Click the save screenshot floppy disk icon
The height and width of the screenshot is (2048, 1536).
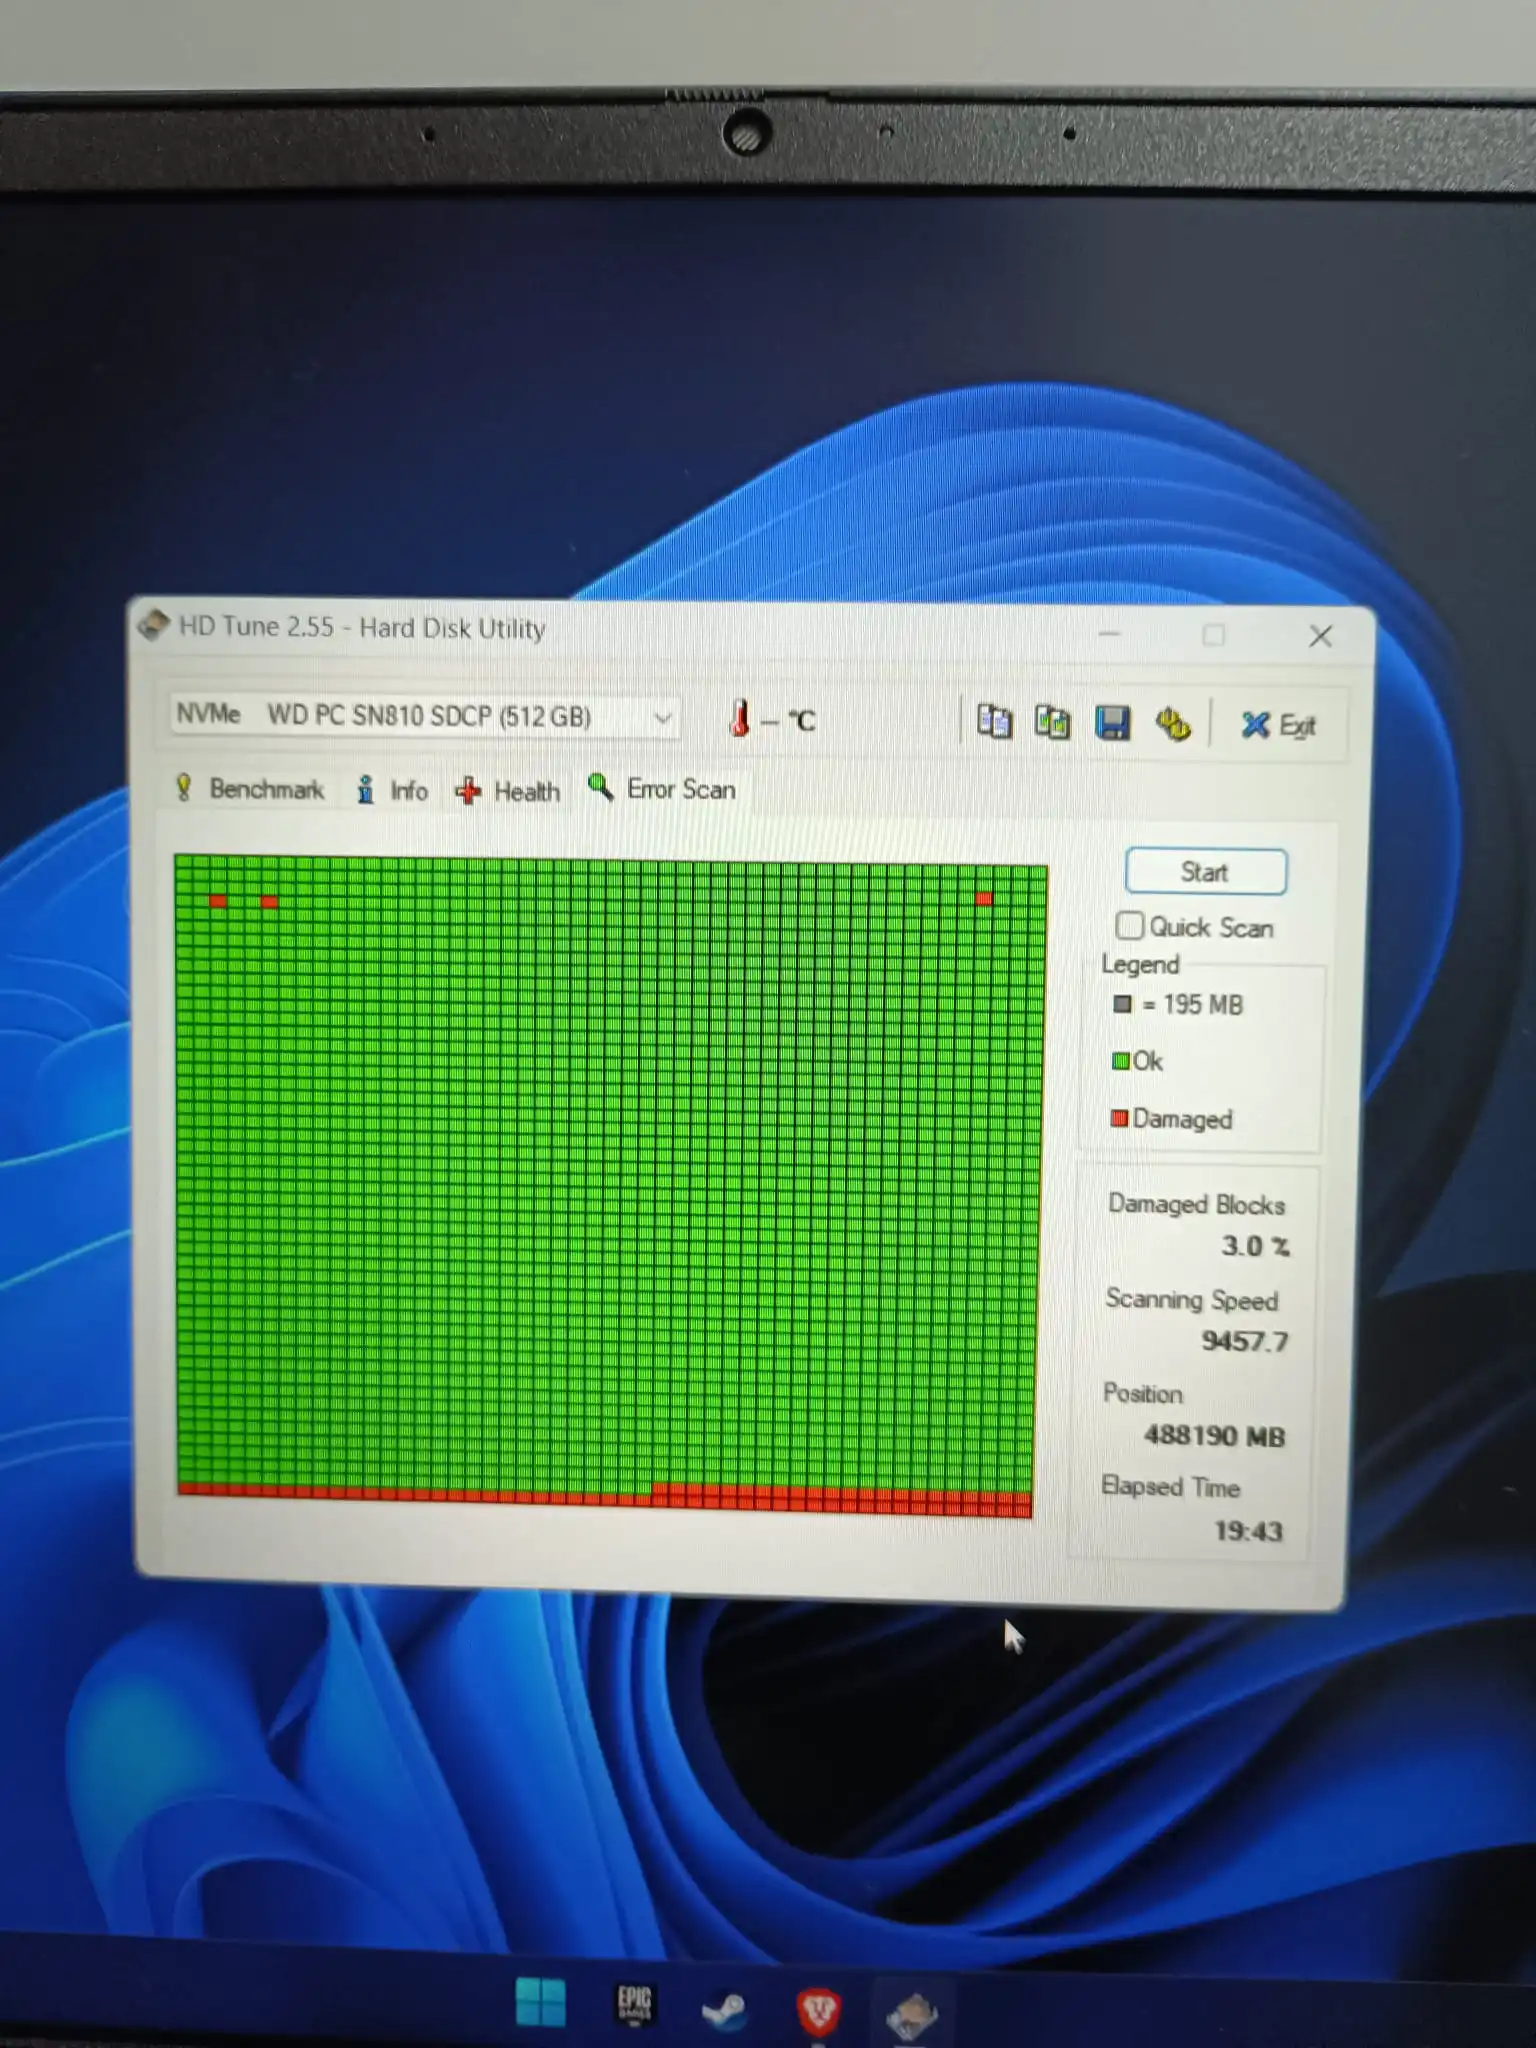(1112, 723)
